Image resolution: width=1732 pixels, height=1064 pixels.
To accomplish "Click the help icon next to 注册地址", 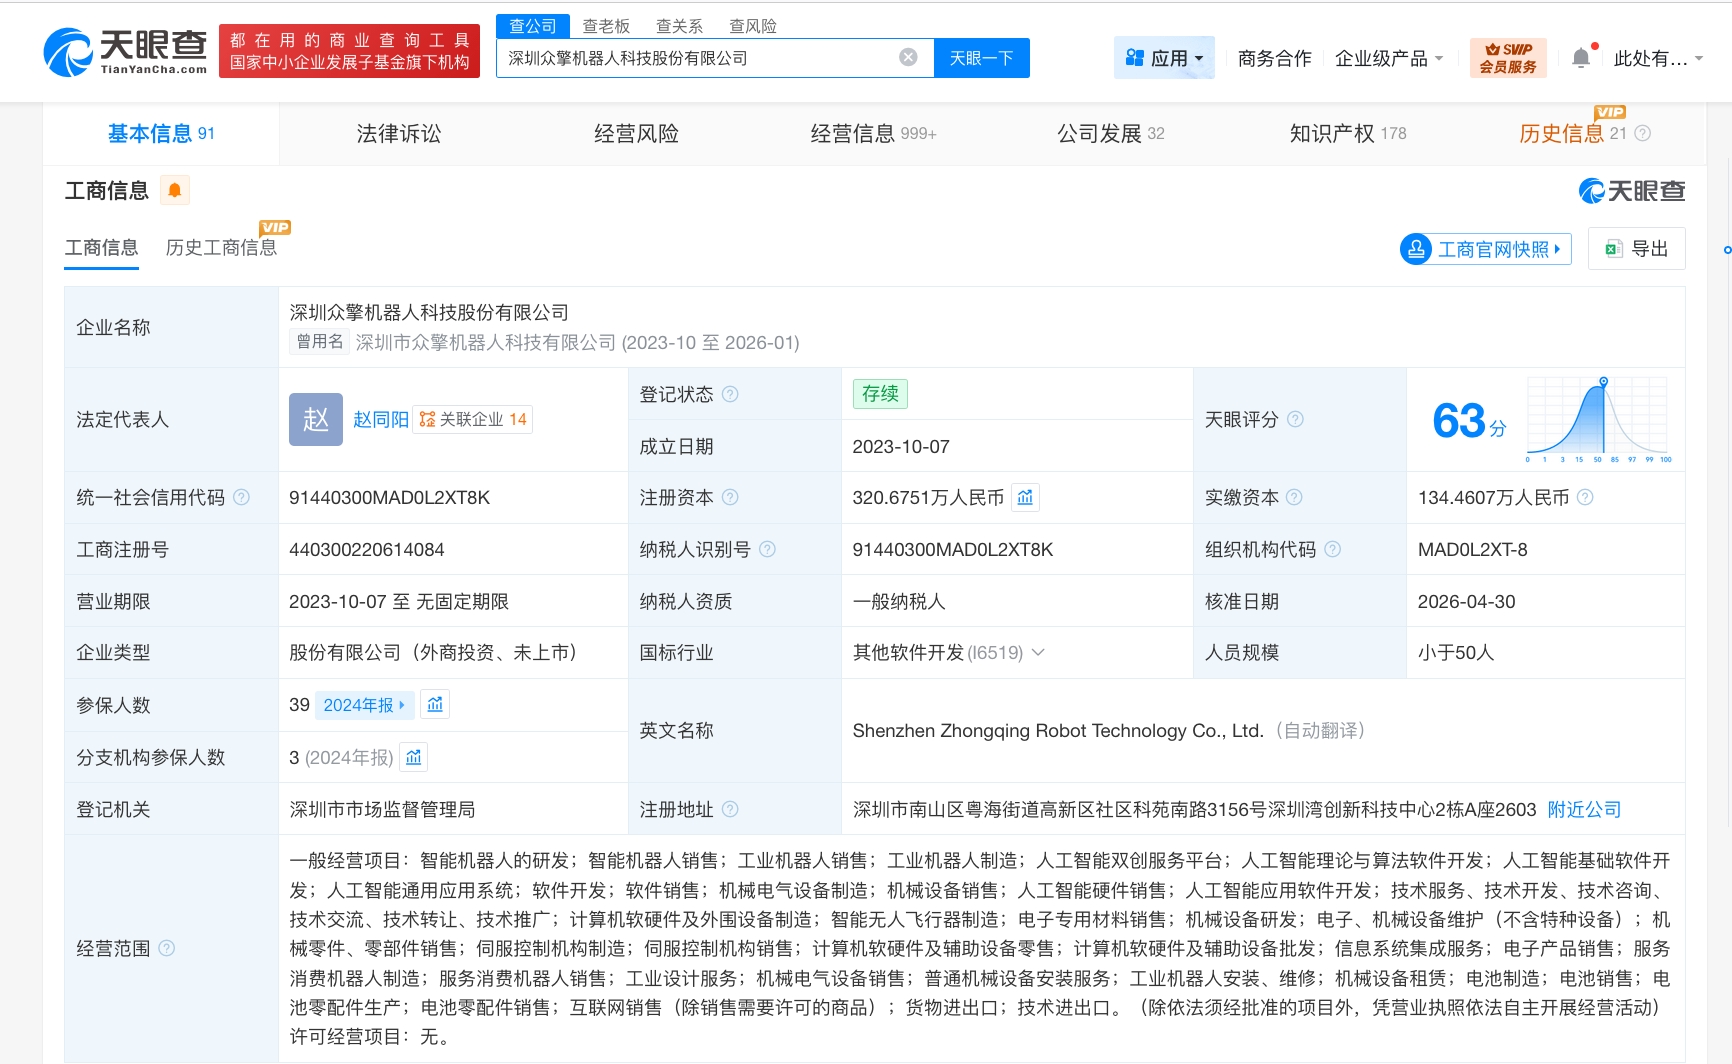I will point(730,809).
